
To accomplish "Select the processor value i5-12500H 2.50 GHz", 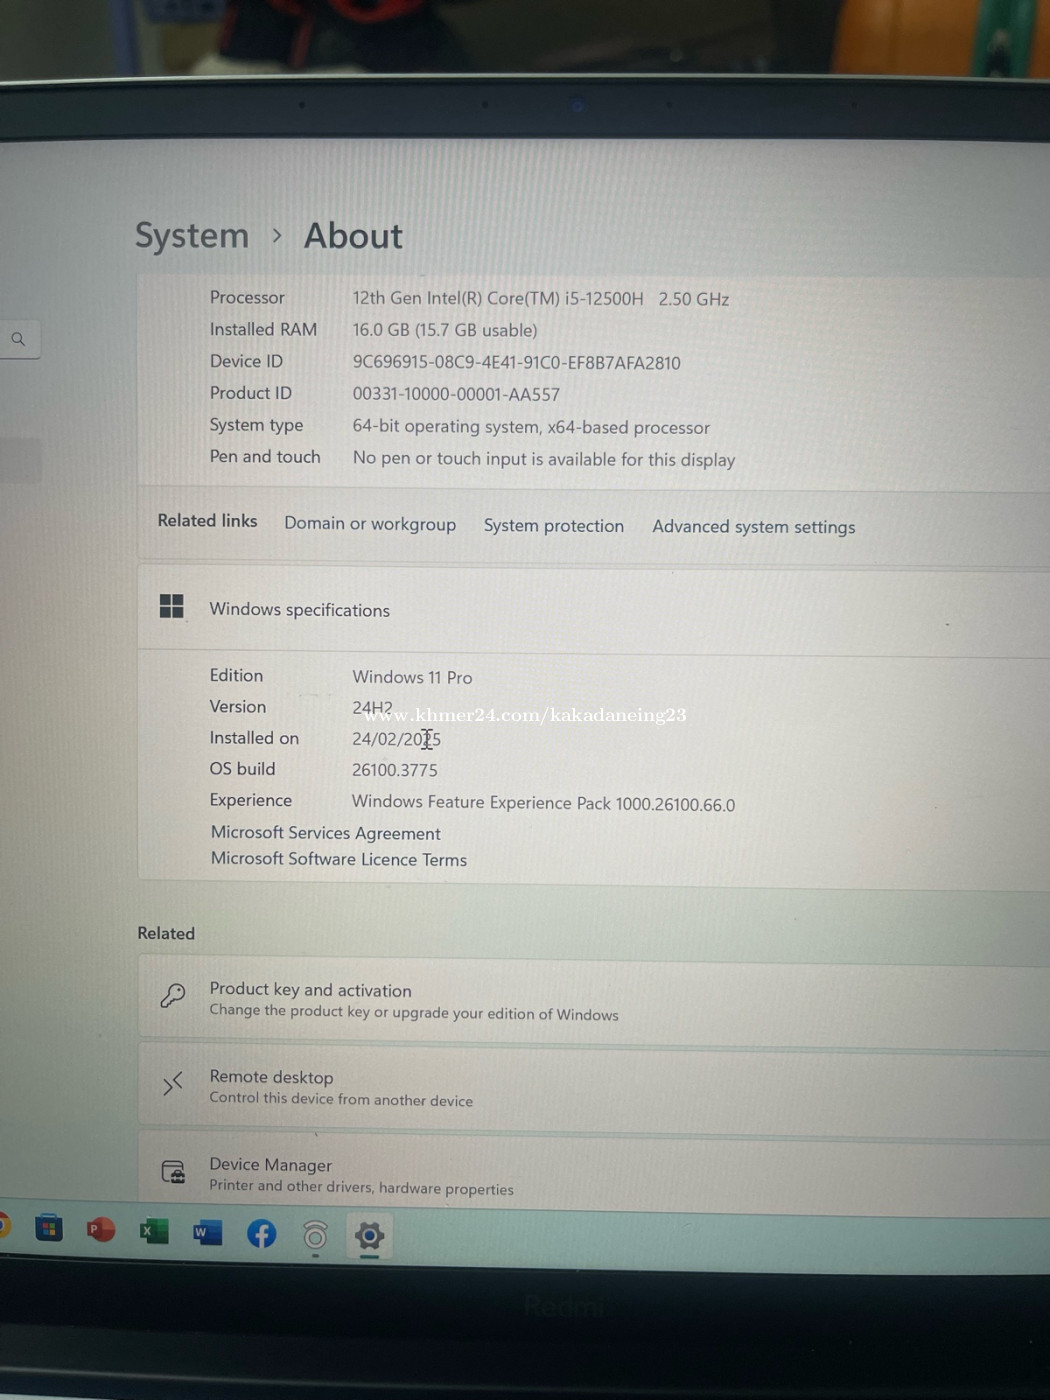I will tap(540, 299).
